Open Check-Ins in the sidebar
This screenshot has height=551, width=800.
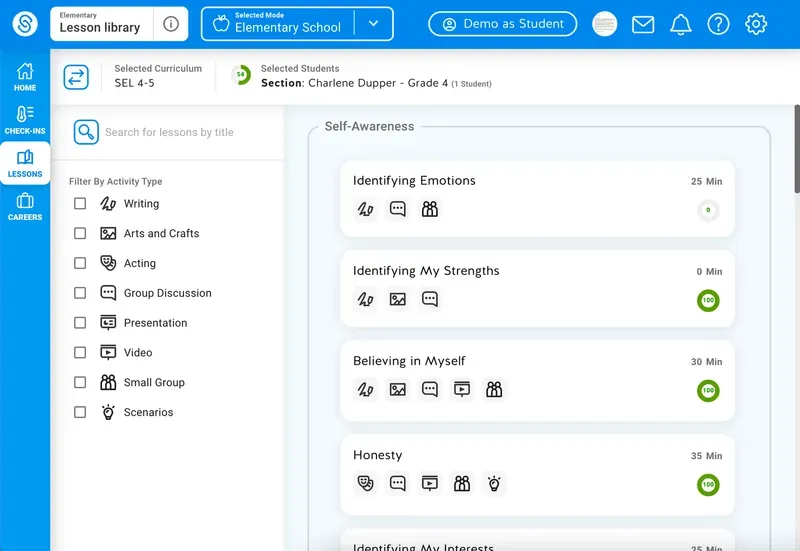coord(25,120)
